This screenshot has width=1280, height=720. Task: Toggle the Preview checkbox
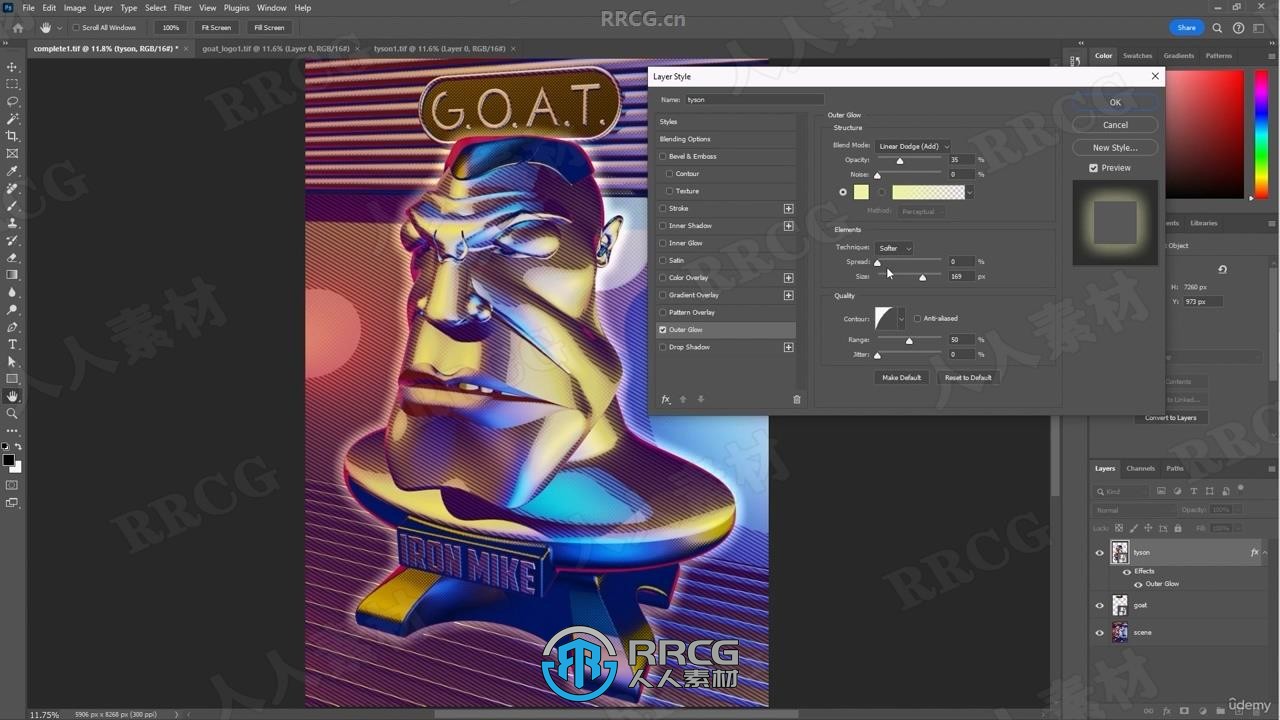[x=1093, y=168]
